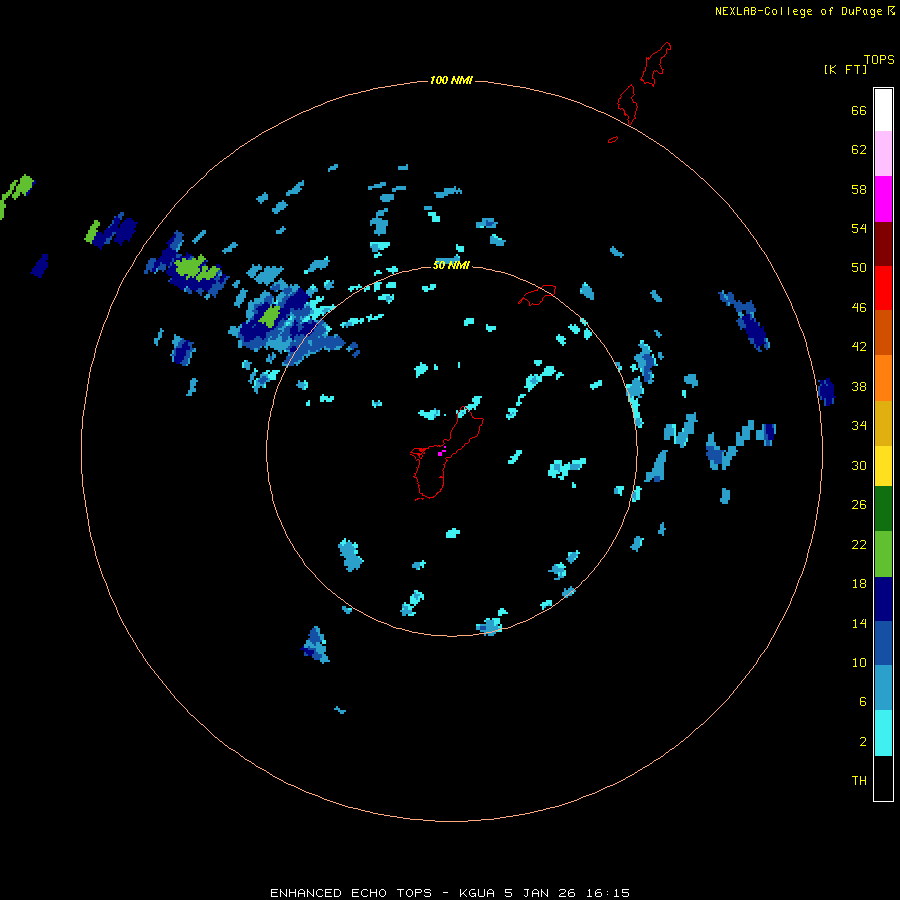
Task: Click the orange legend swatch beside 42
Action: tap(883, 378)
